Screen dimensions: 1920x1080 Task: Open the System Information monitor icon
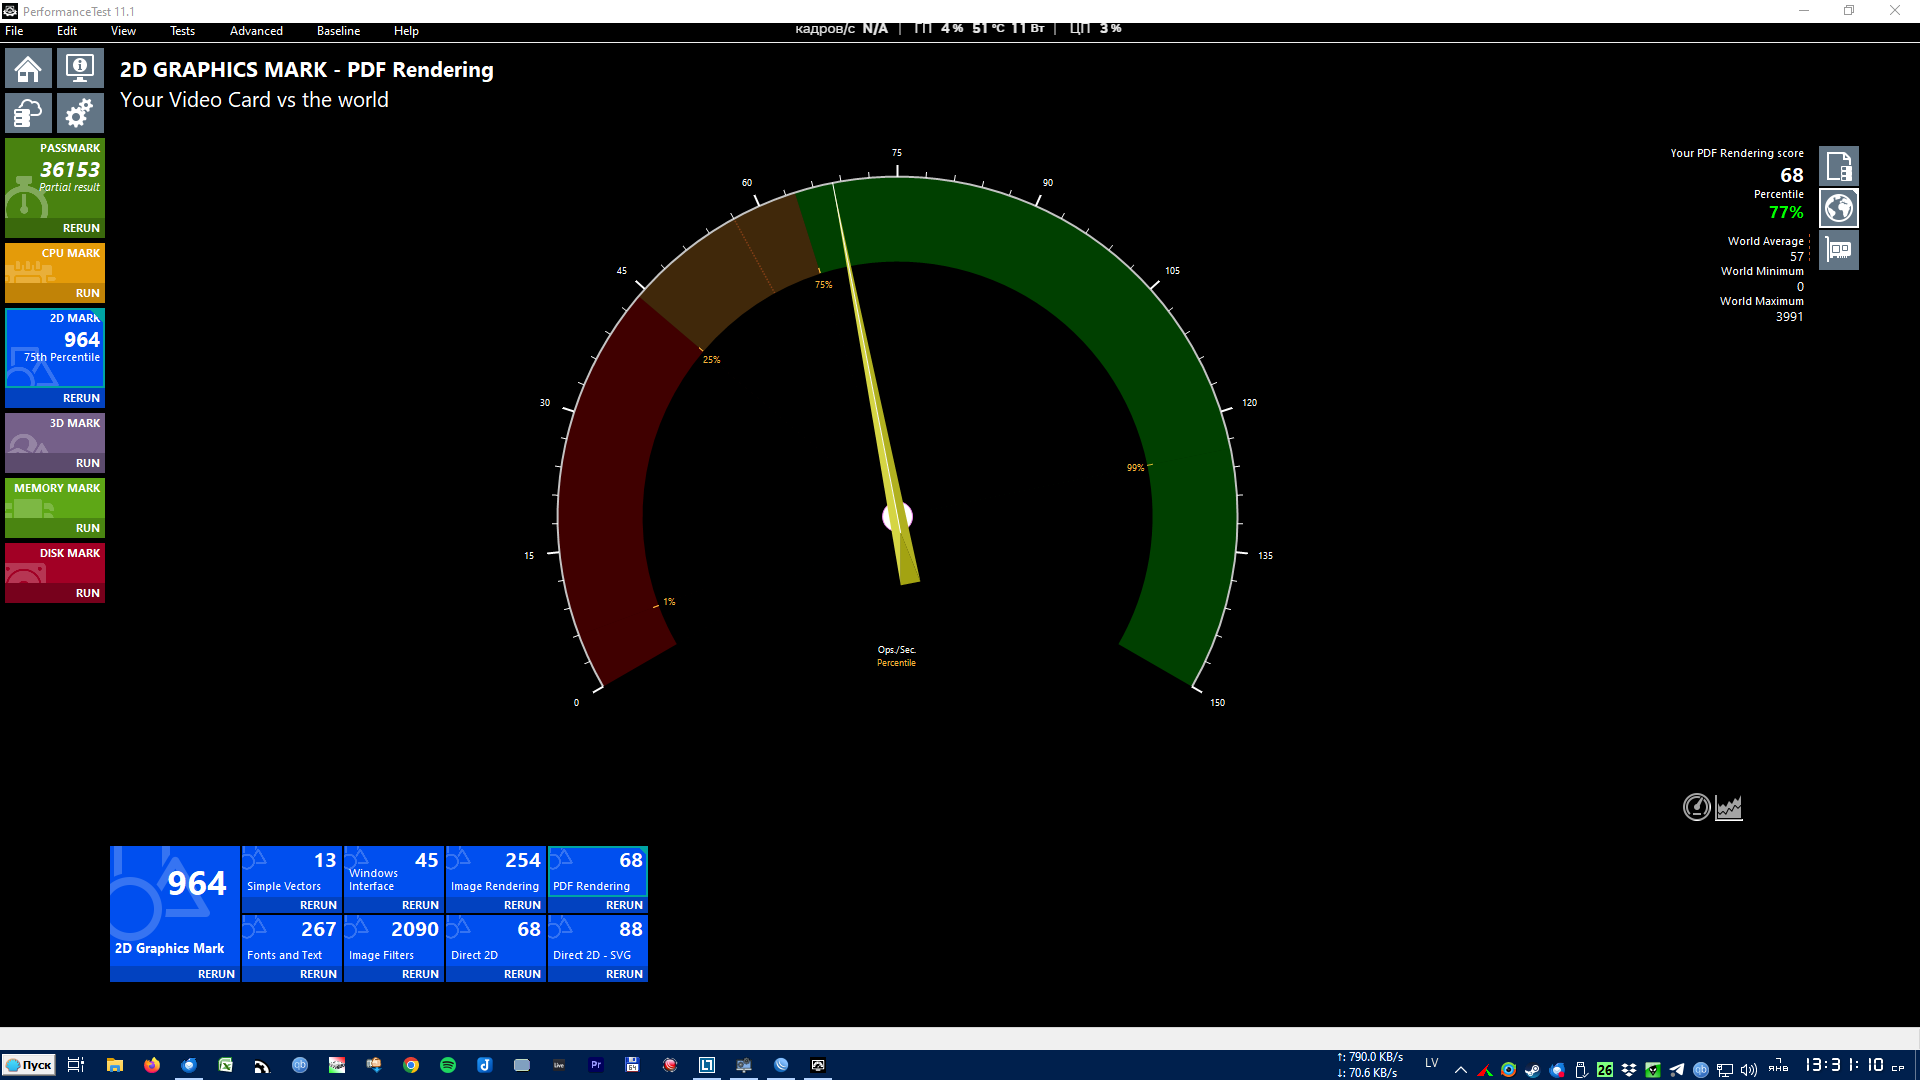click(80, 69)
